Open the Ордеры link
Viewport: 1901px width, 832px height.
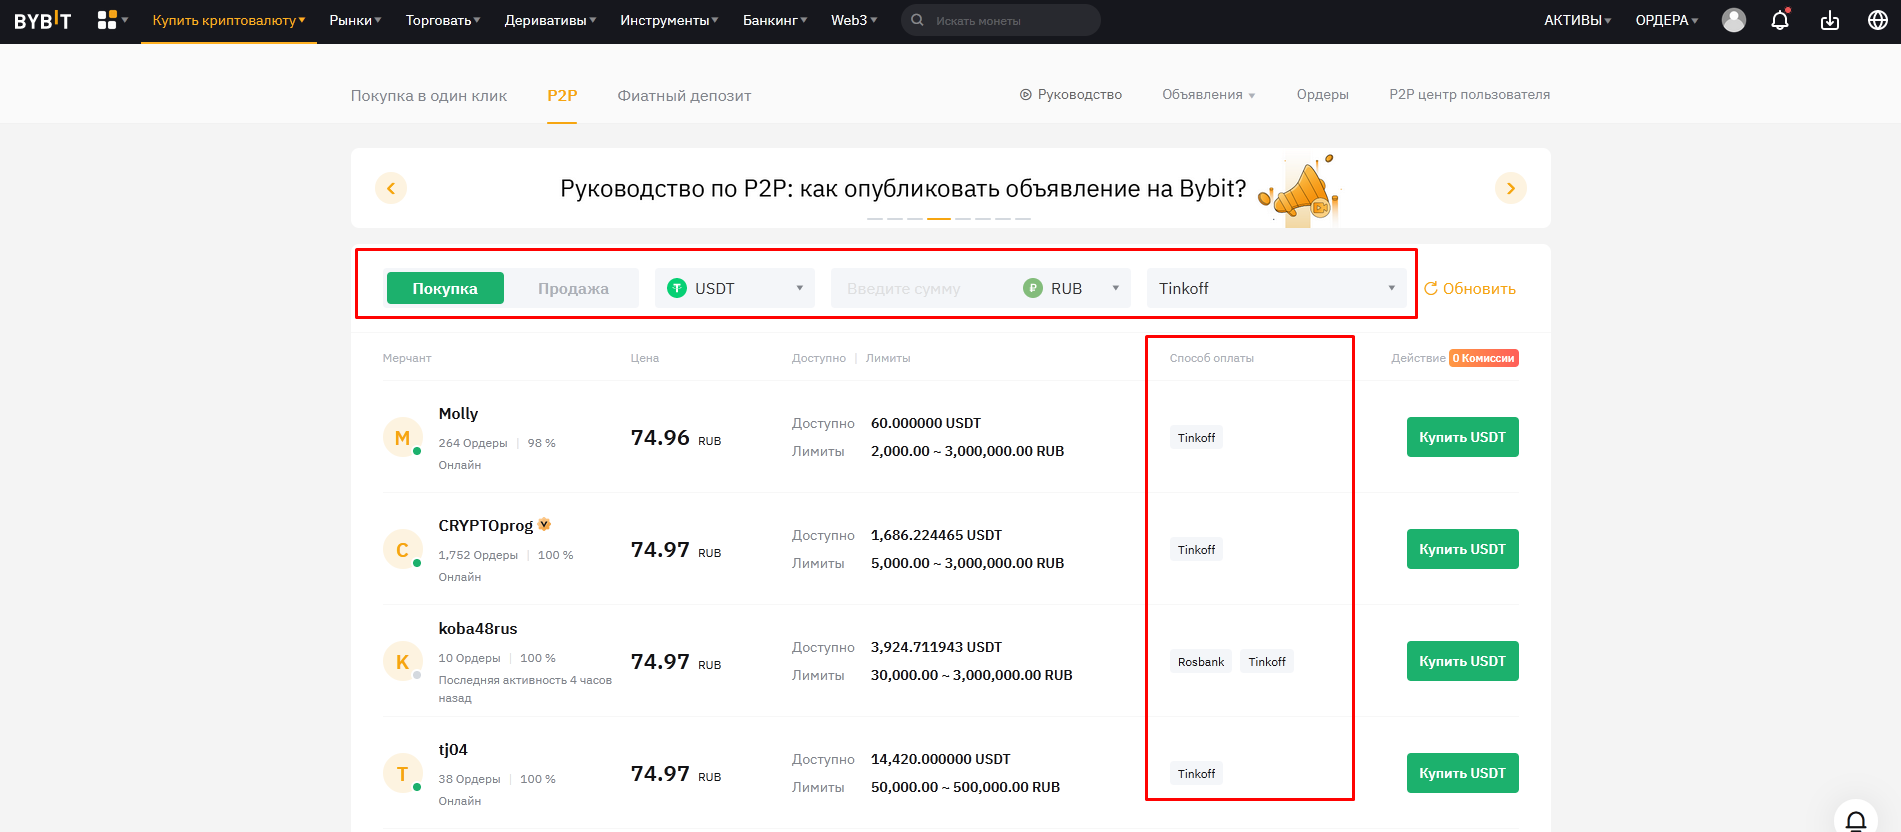(1323, 95)
